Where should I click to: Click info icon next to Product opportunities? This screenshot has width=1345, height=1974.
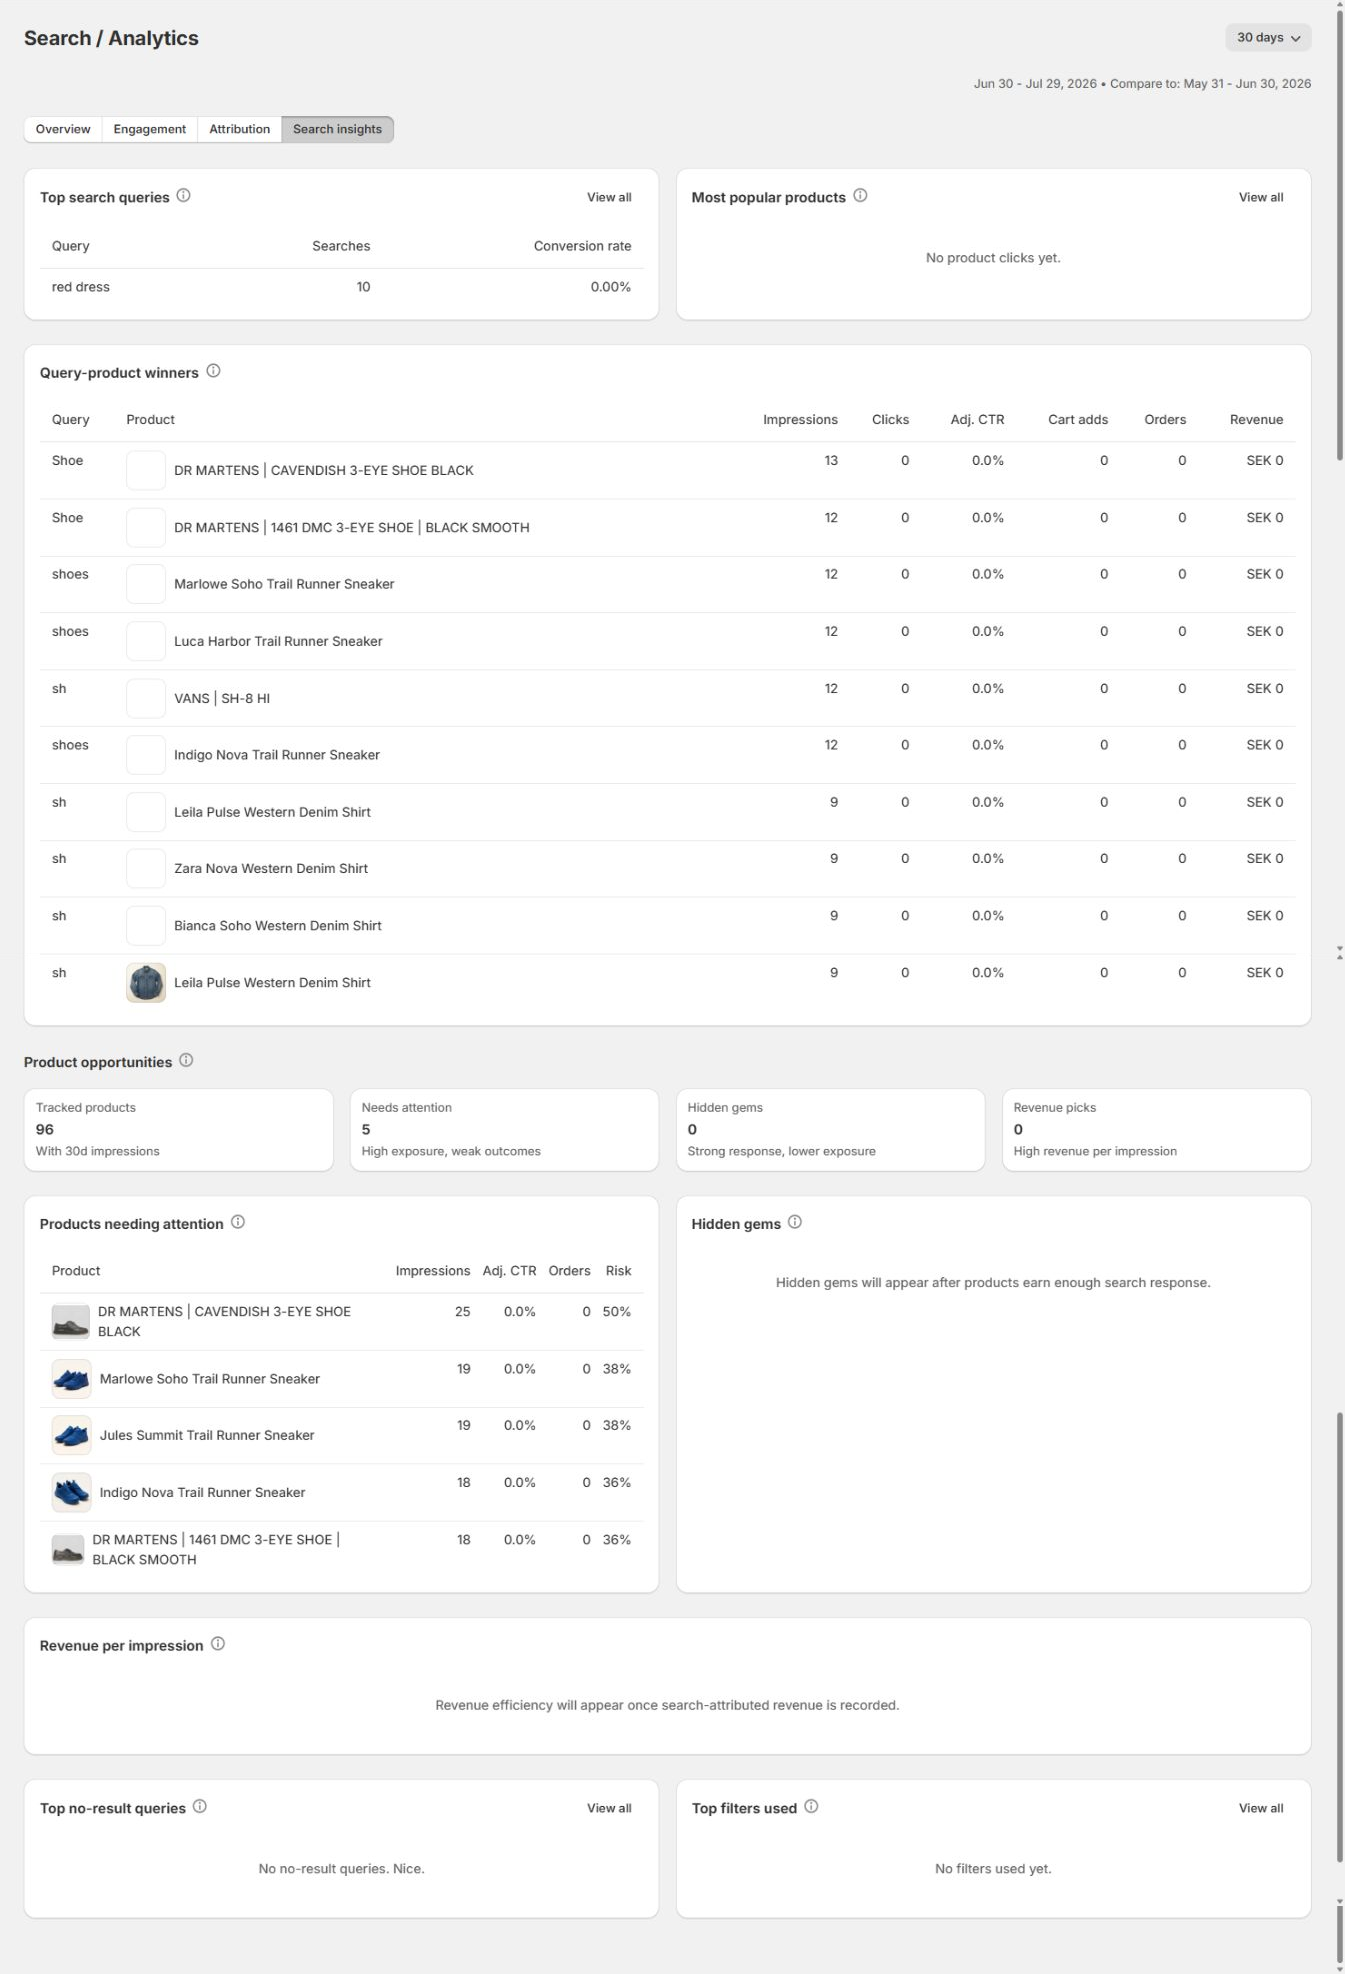186,1060
